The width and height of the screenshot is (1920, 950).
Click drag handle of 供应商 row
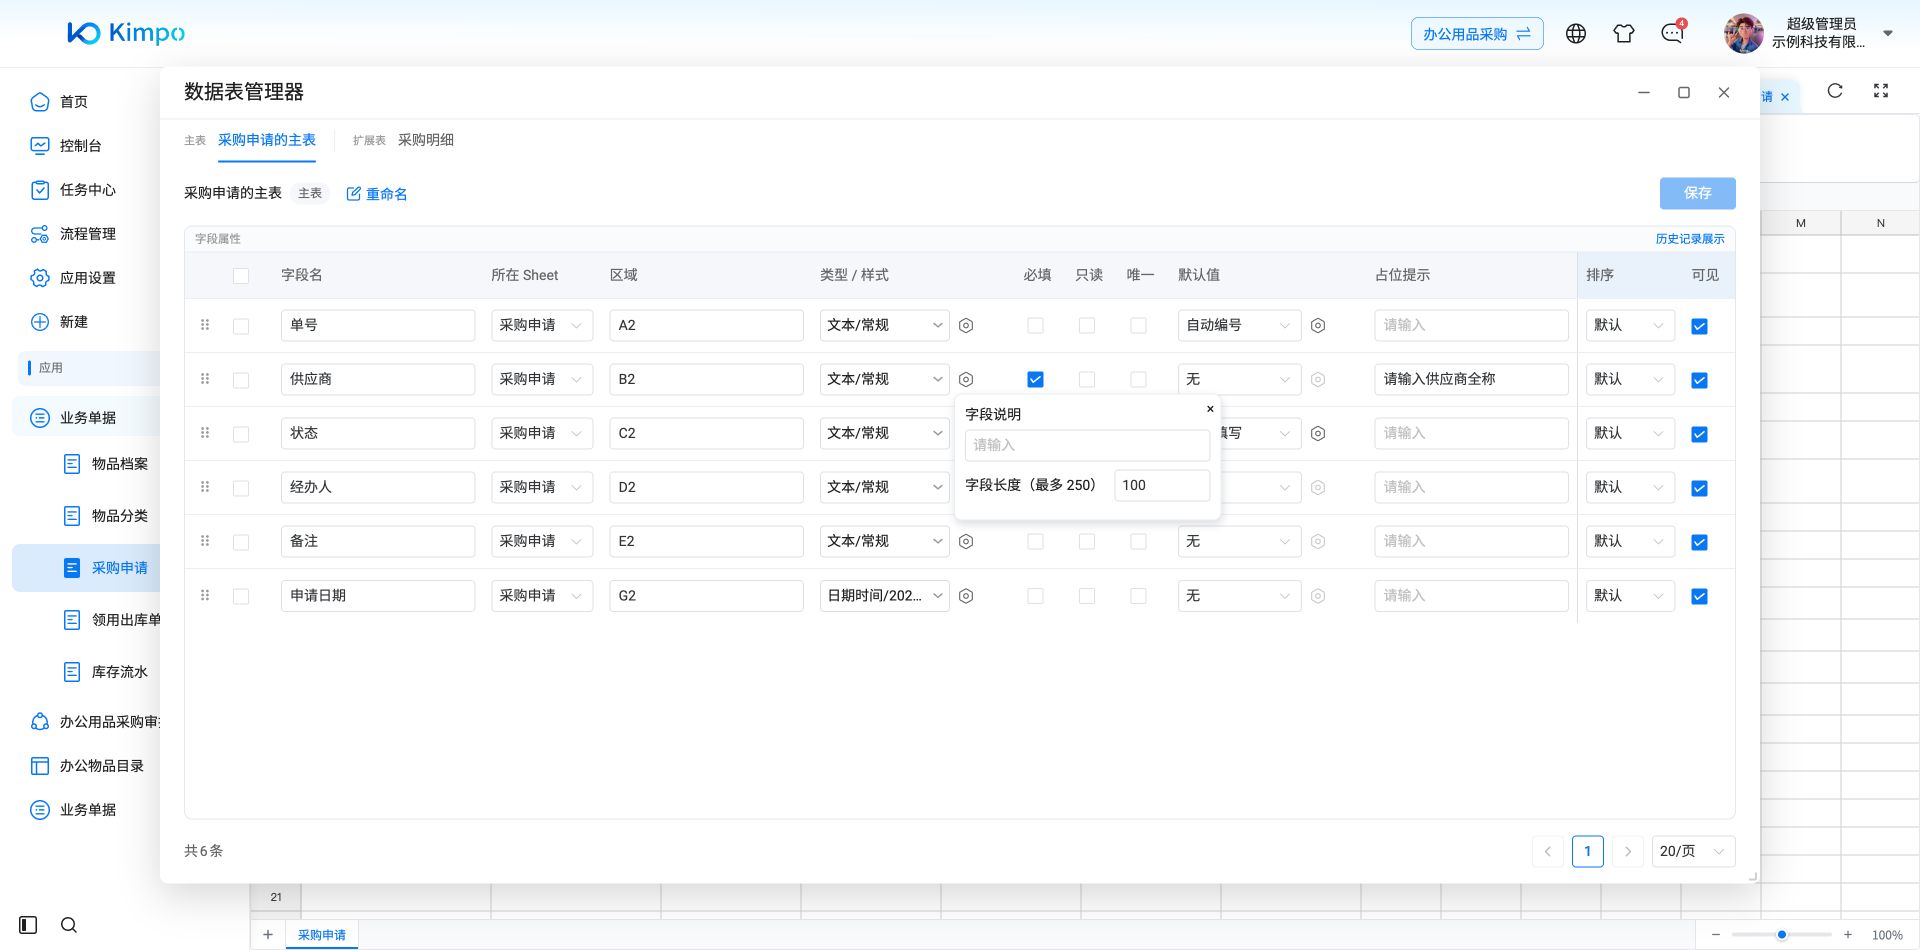tap(205, 379)
